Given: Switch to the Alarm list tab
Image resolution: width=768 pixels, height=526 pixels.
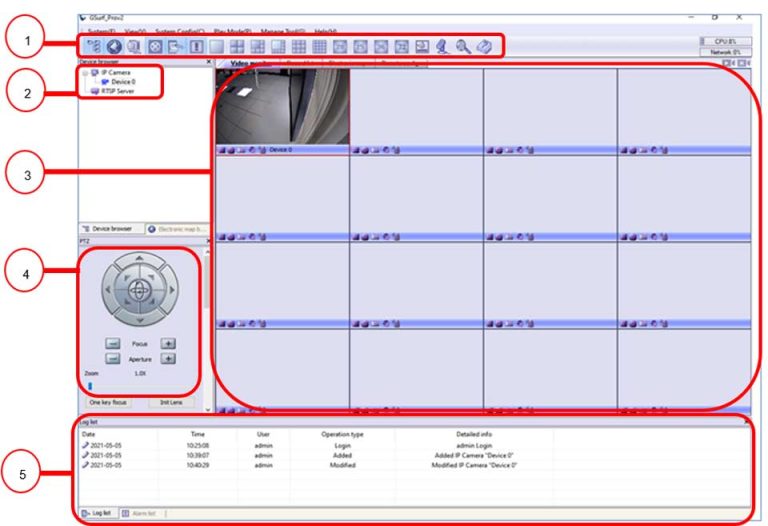Looking at the screenshot, I should point(140,513).
